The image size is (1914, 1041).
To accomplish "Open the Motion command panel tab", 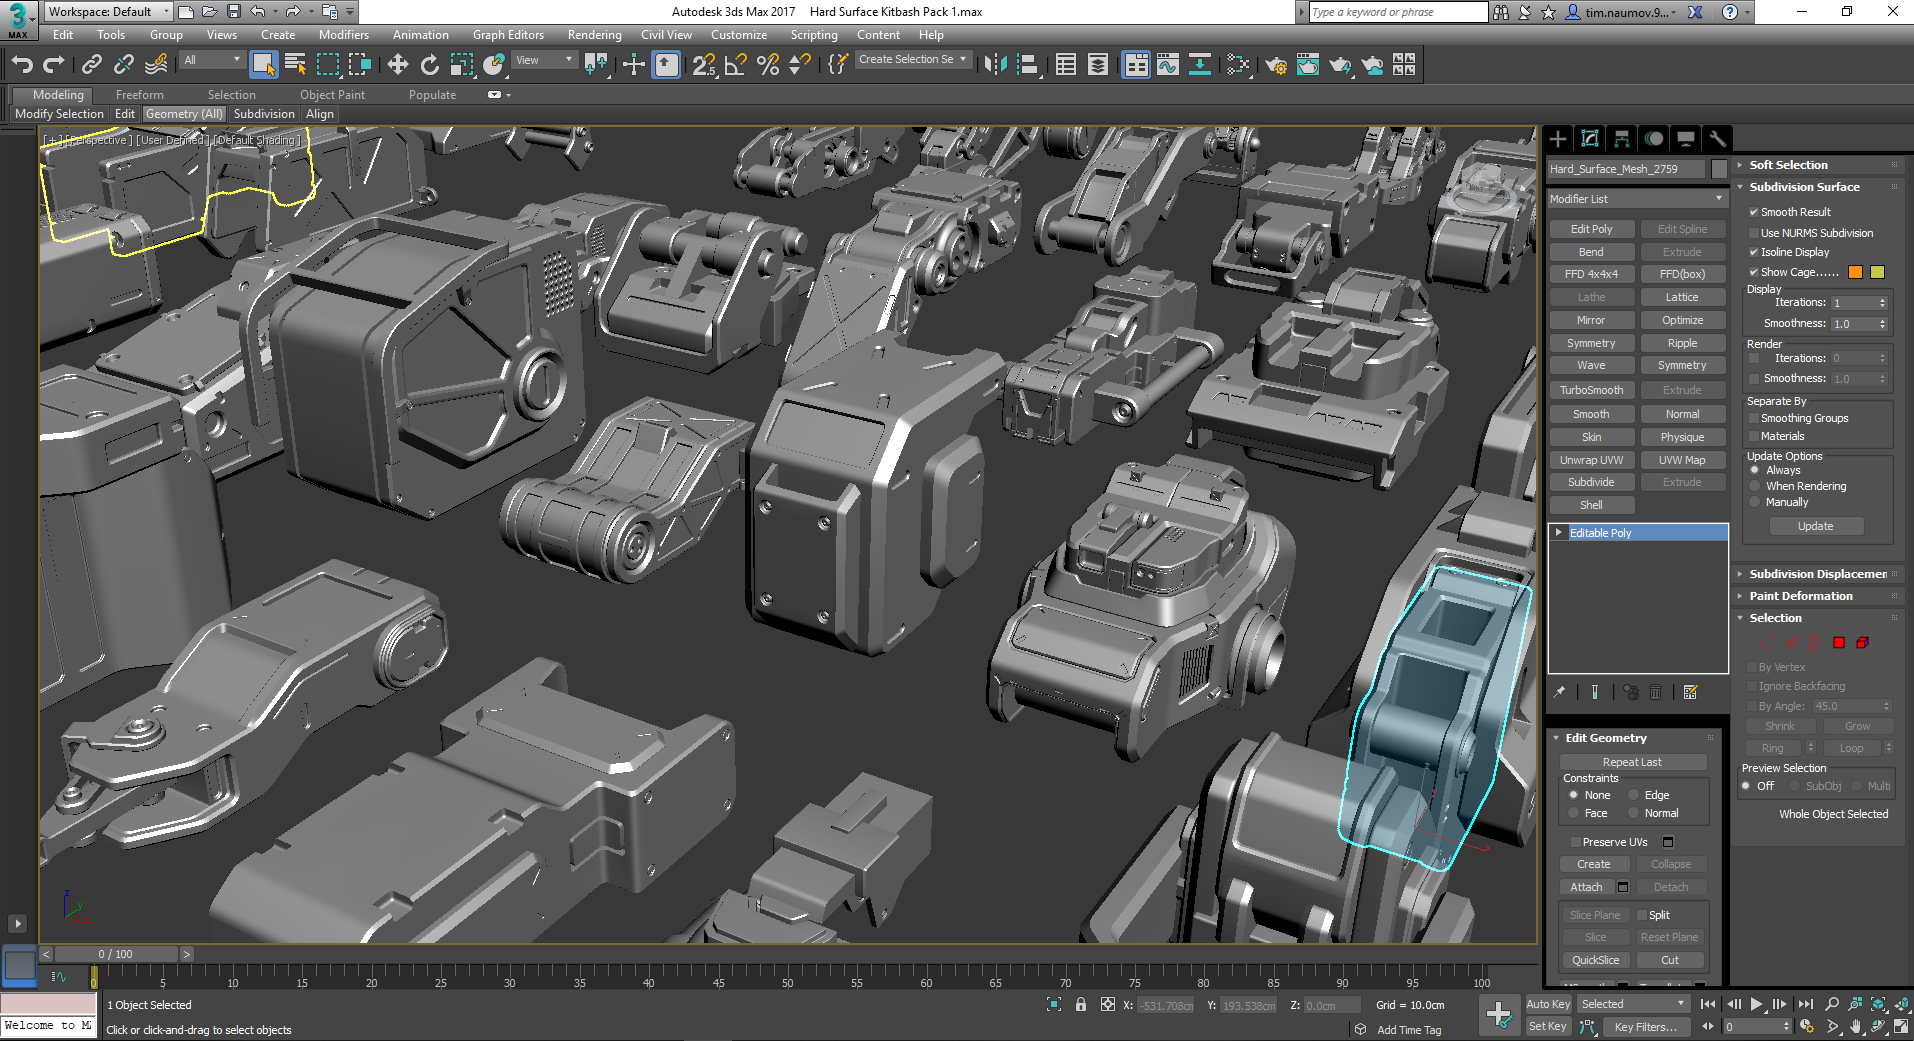I will click(x=1654, y=139).
